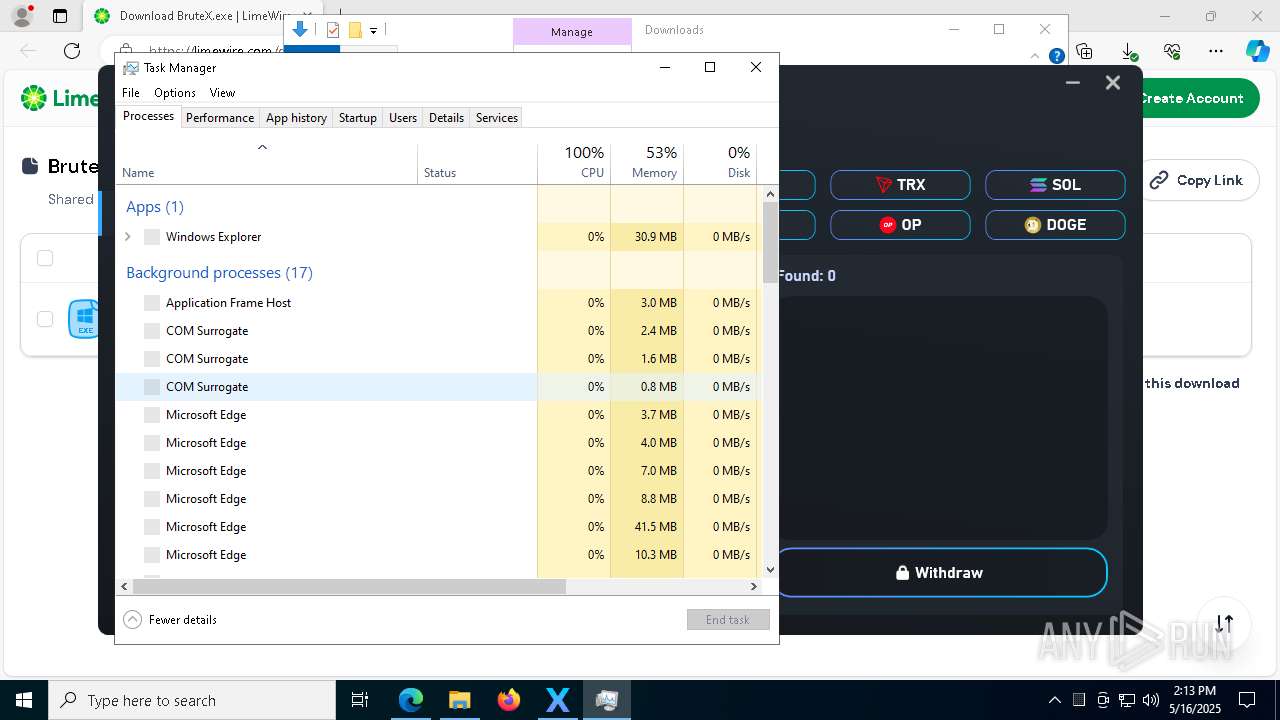Click File Explorer quick access down-arrow icon

tap(299, 30)
